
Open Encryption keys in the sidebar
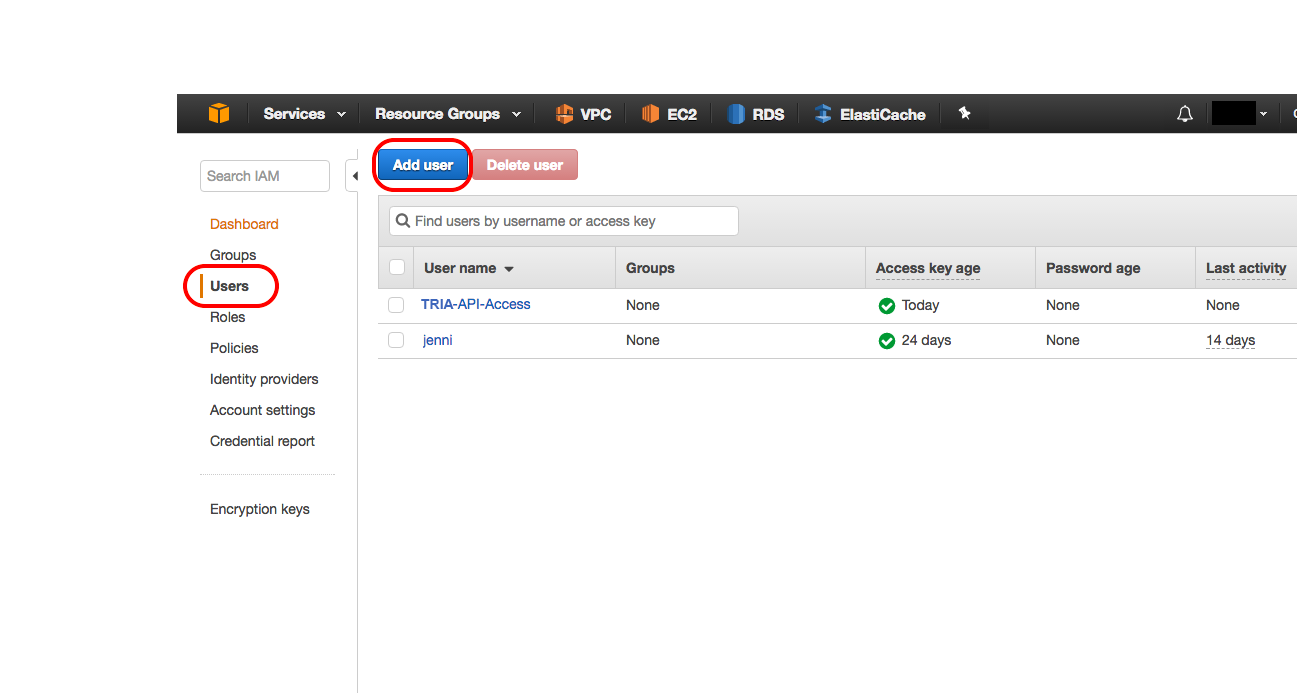point(260,509)
